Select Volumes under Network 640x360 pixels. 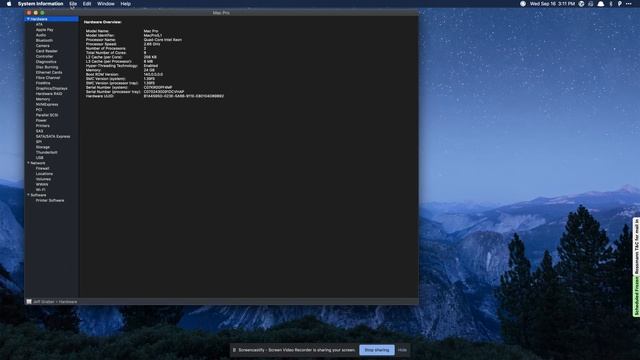coord(43,179)
